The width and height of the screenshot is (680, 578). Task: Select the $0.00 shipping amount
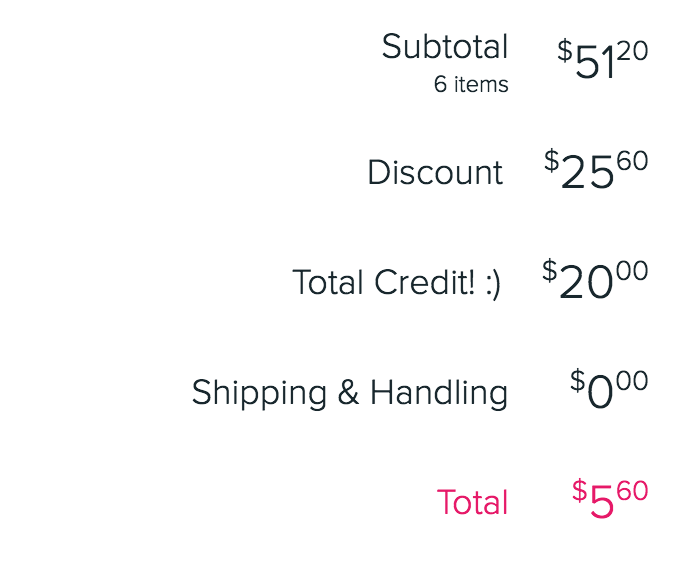609,389
